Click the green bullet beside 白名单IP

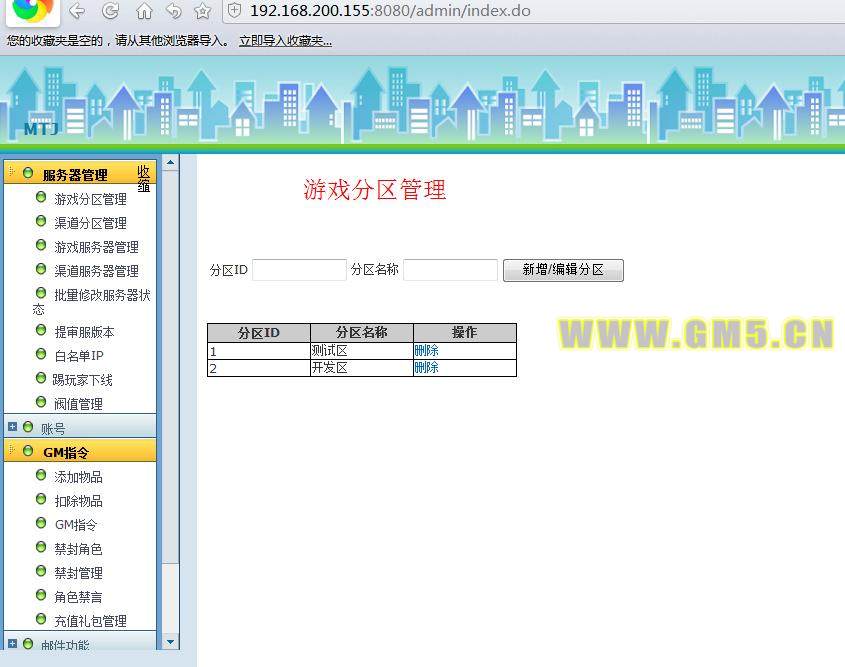pos(41,355)
